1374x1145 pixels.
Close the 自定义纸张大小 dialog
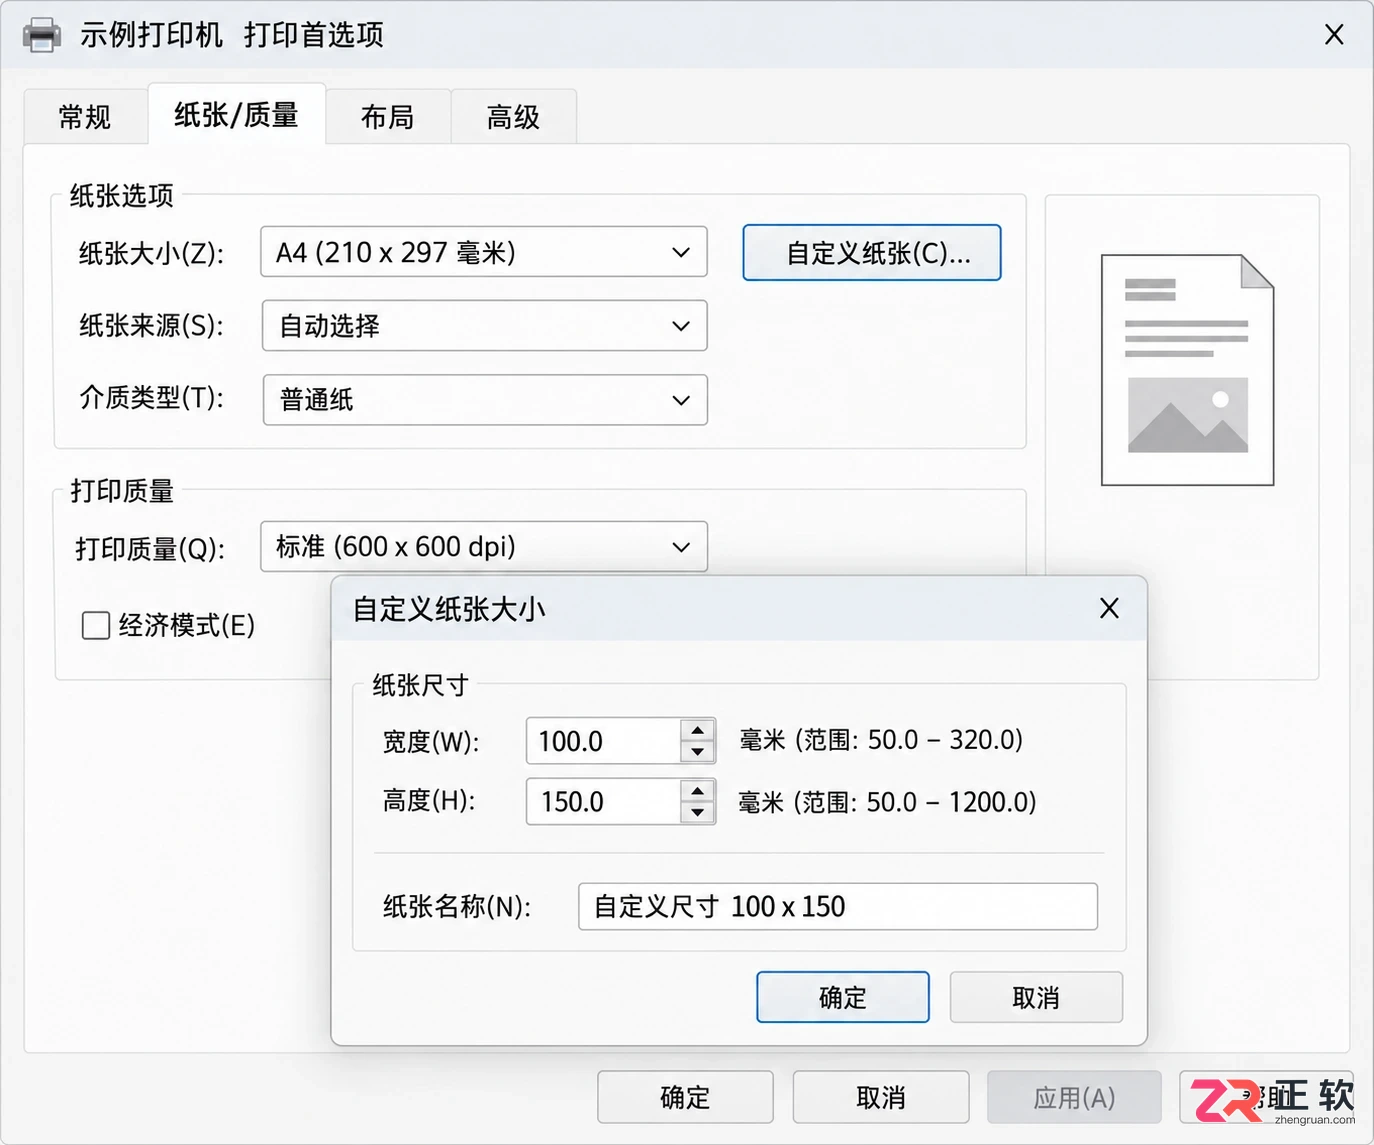coord(1109,608)
